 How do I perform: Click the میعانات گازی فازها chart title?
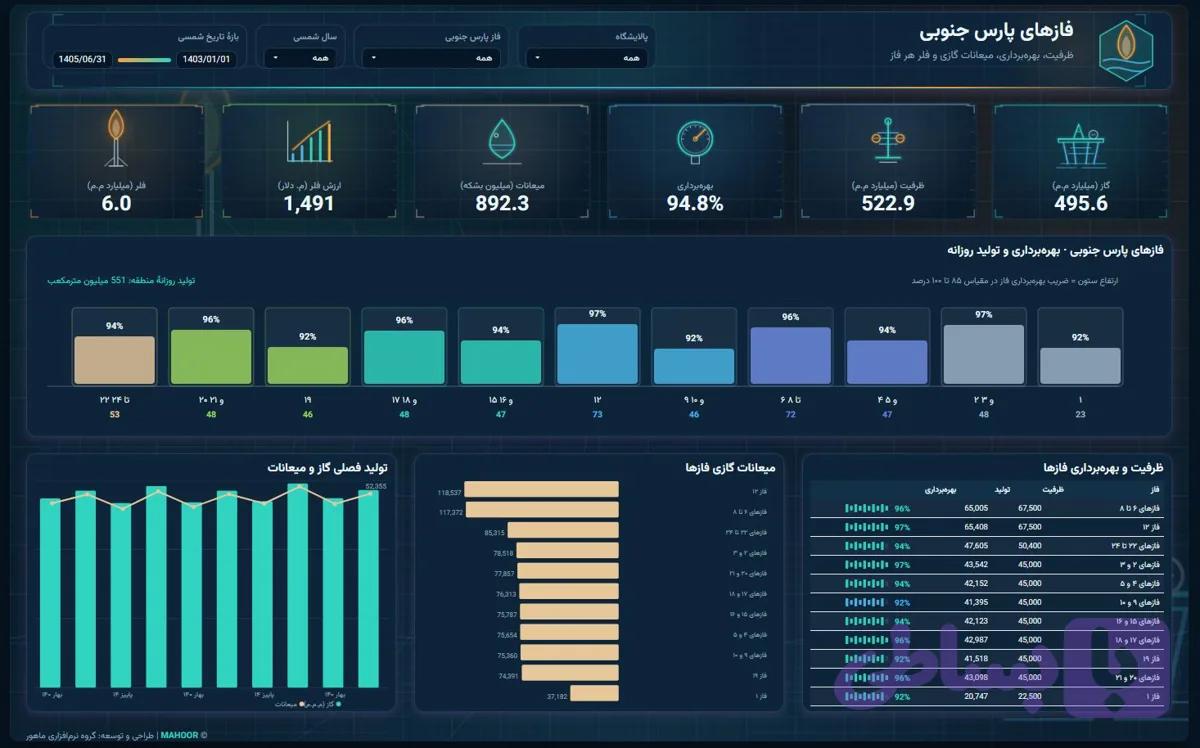731,467
